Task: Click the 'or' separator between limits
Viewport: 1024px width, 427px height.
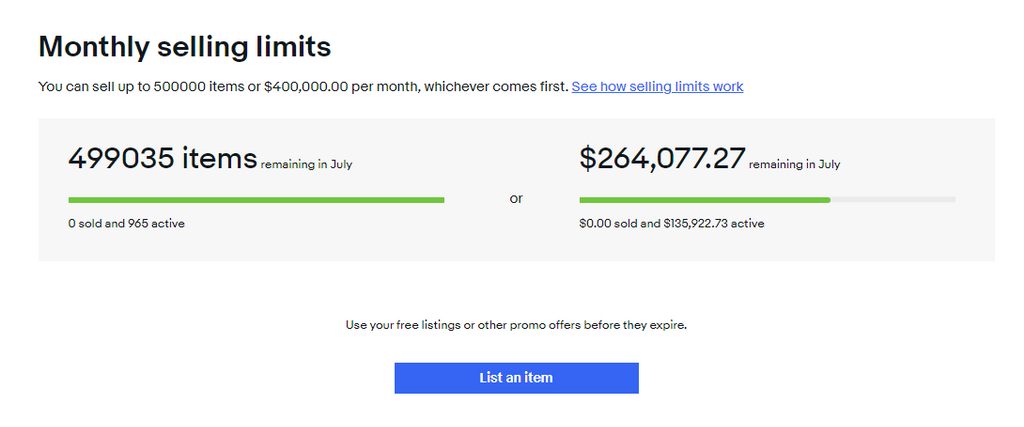Action: click(x=516, y=198)
